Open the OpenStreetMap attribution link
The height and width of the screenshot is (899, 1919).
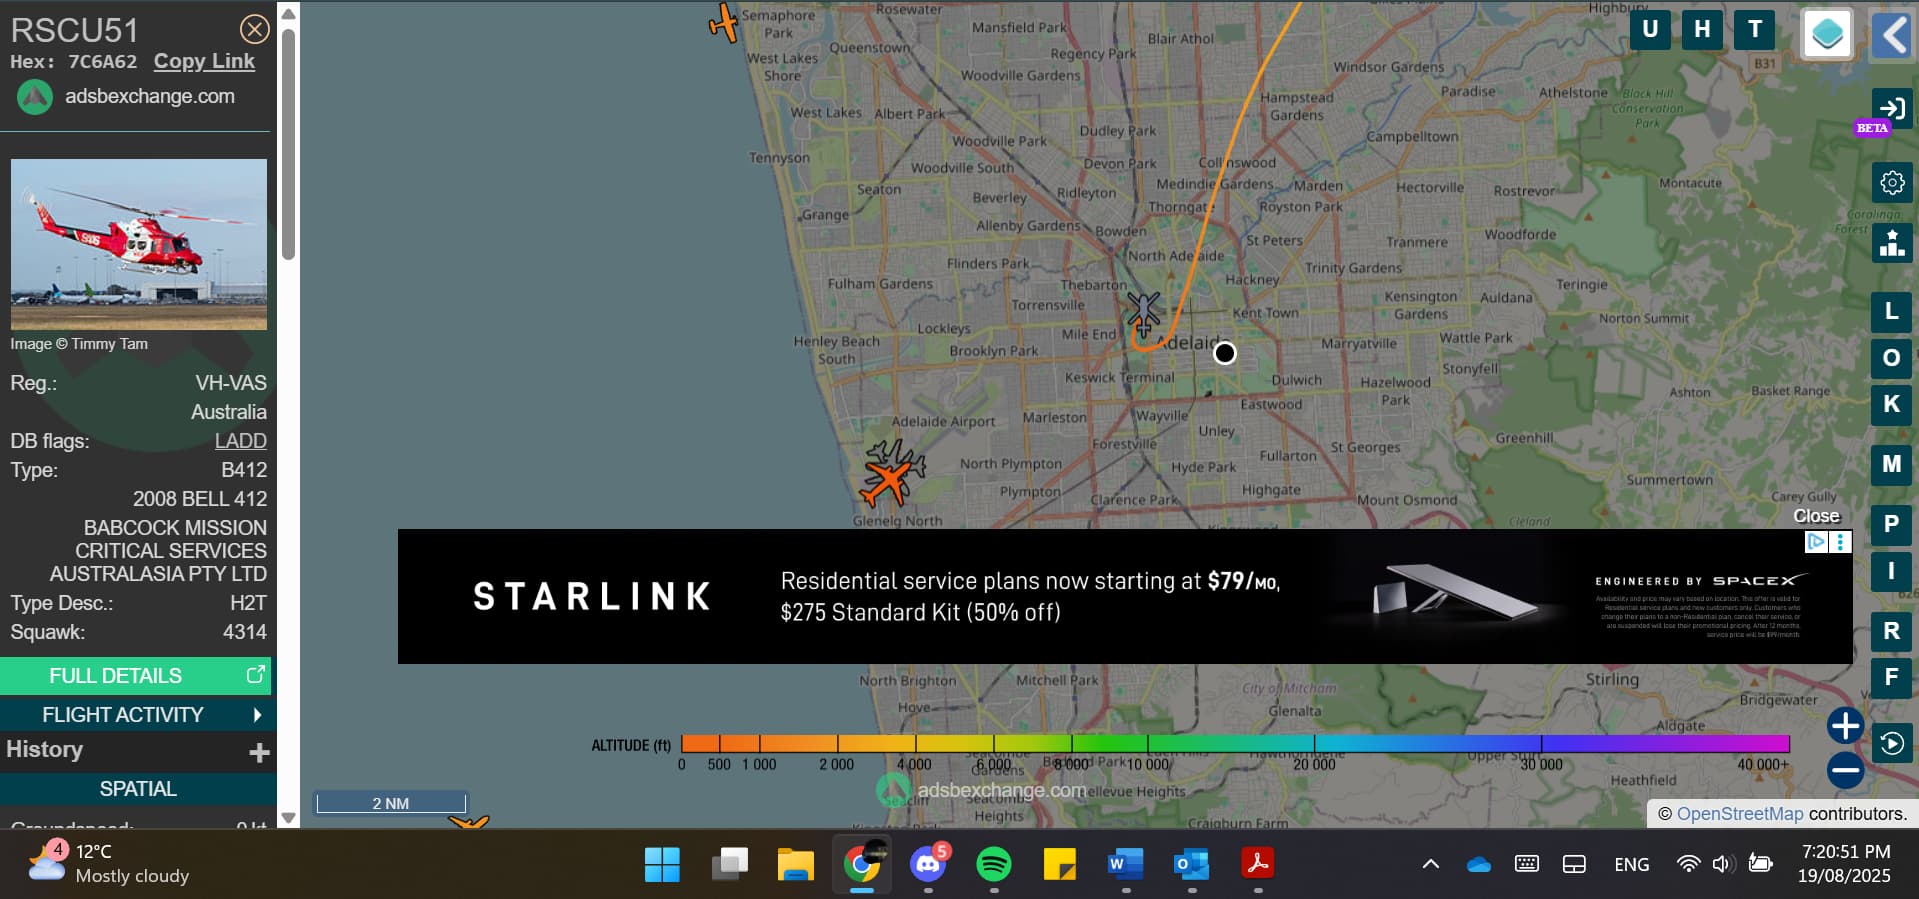1739,814
